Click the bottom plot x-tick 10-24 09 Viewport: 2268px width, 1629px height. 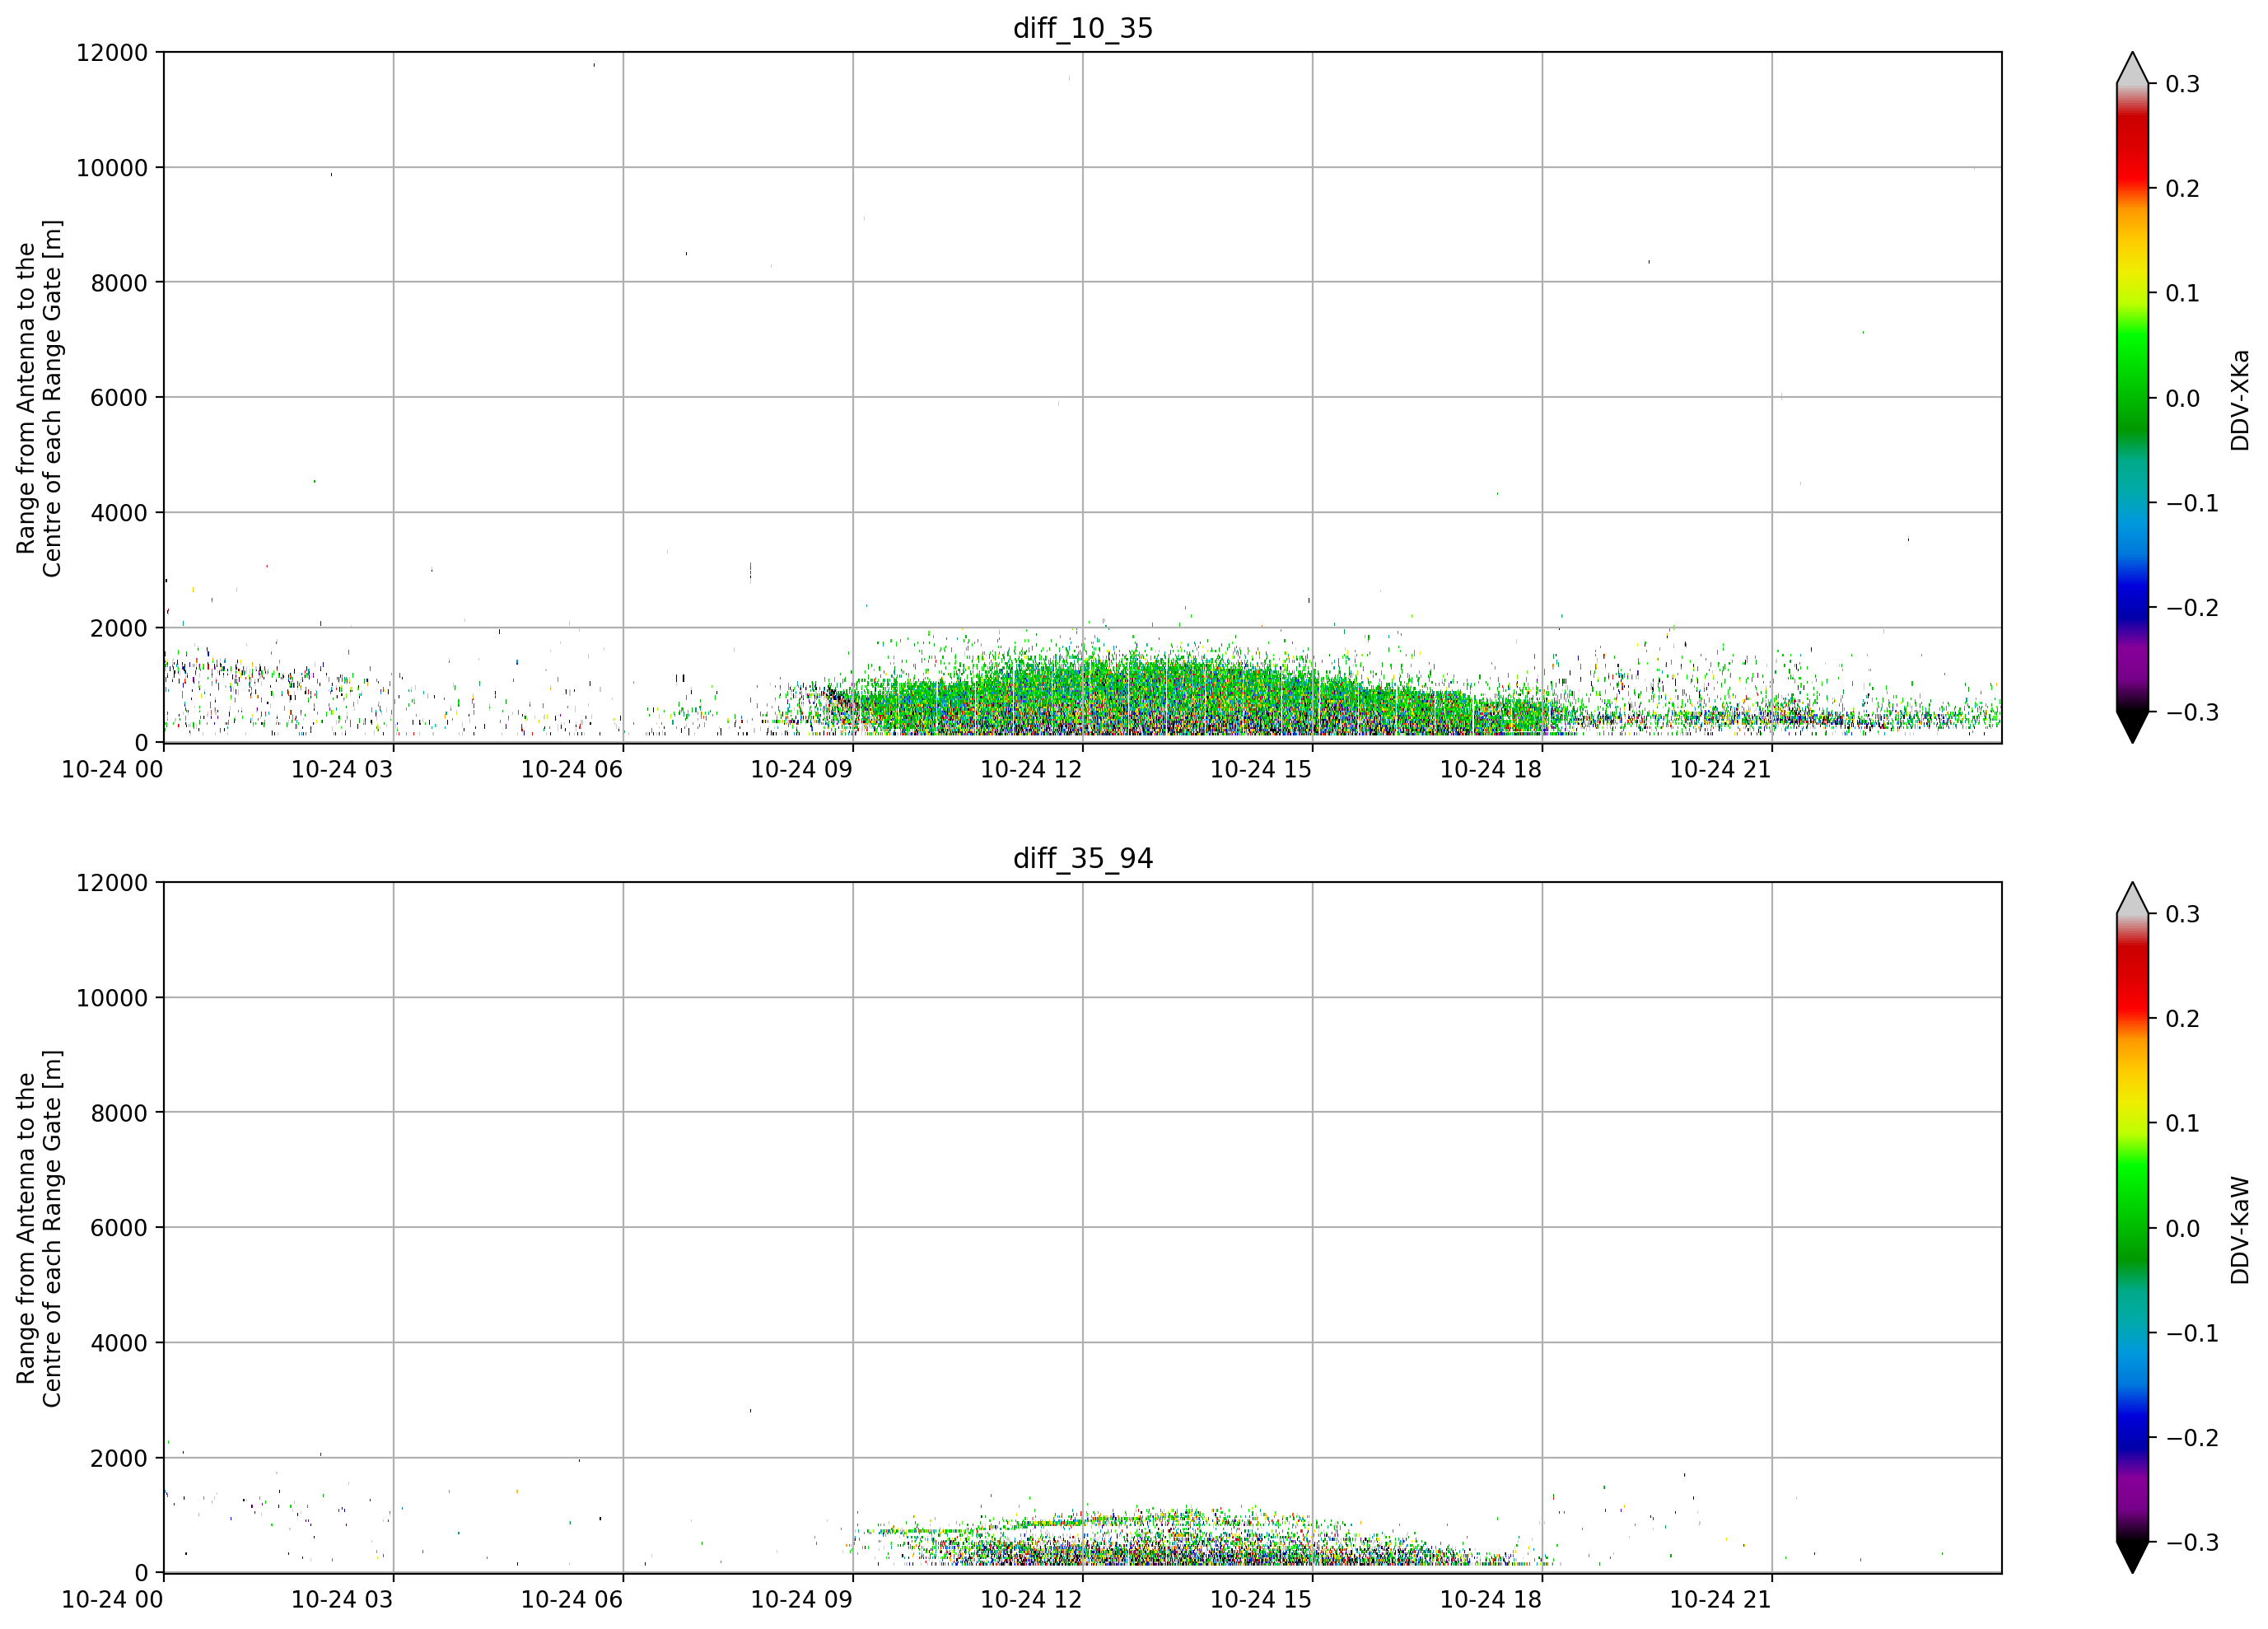coord(801,1599)
